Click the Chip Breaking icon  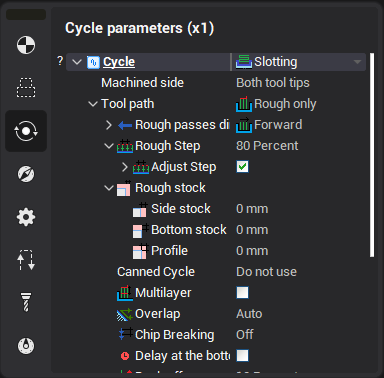point(125,334)
